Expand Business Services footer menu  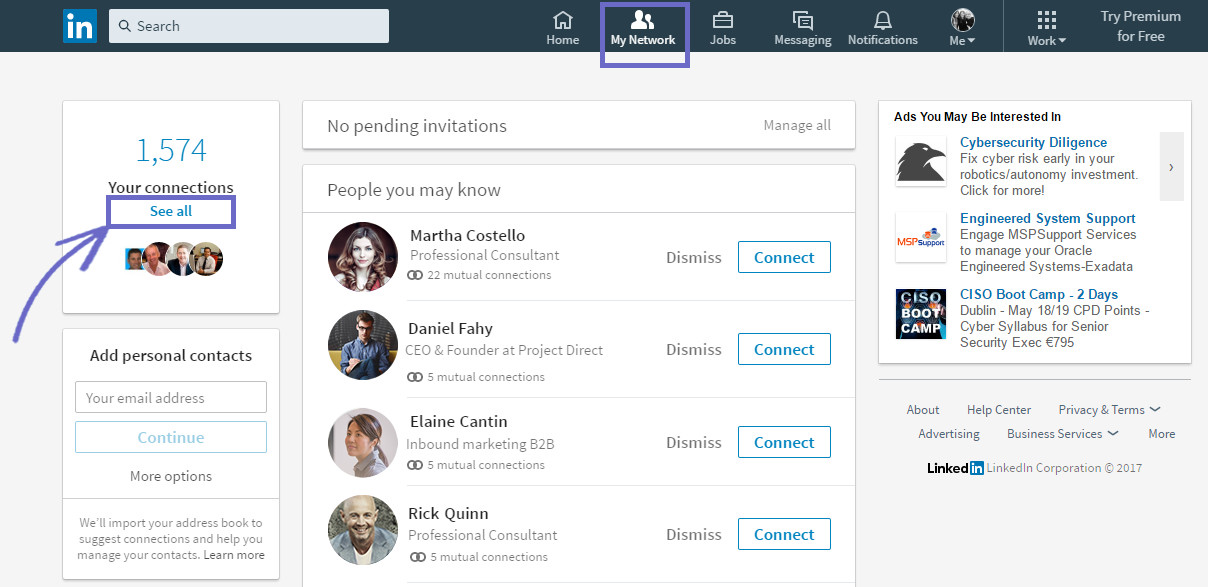click(1062, 434)
